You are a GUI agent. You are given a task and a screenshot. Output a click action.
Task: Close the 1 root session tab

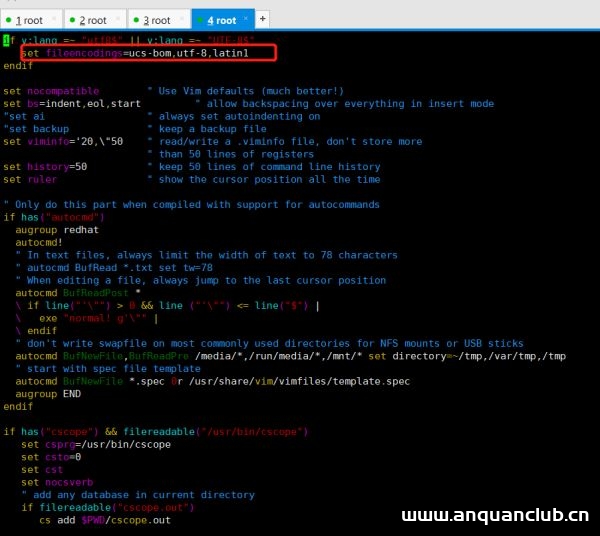coord(54,20)
